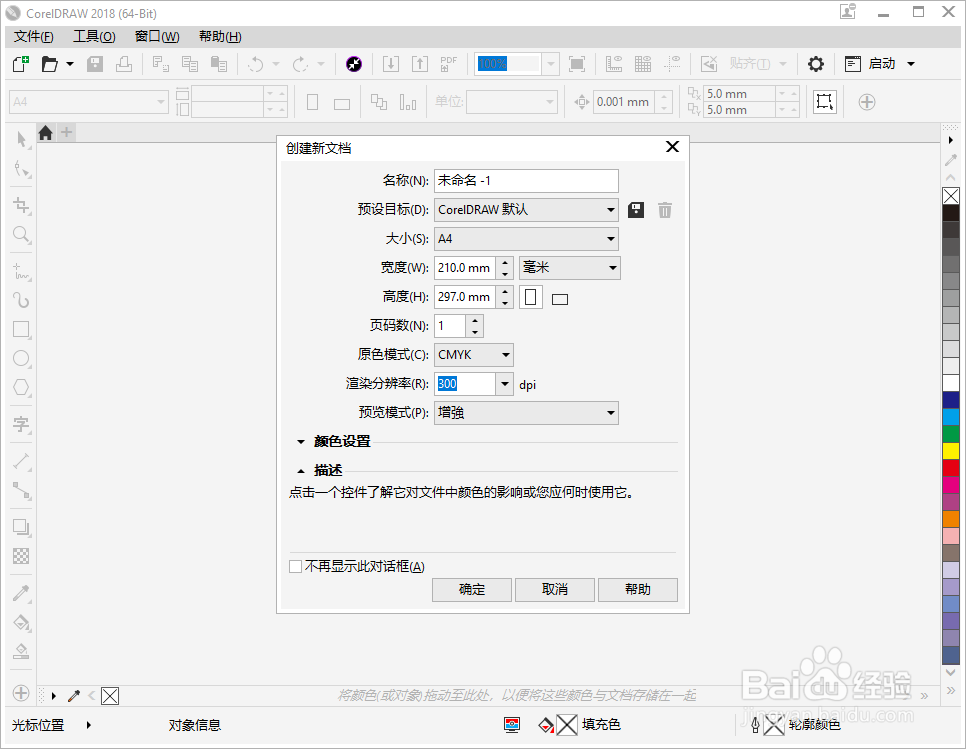Screen dimensions: 966x749
Task: Click the zoom level 100% box
Action: [508, 63]
